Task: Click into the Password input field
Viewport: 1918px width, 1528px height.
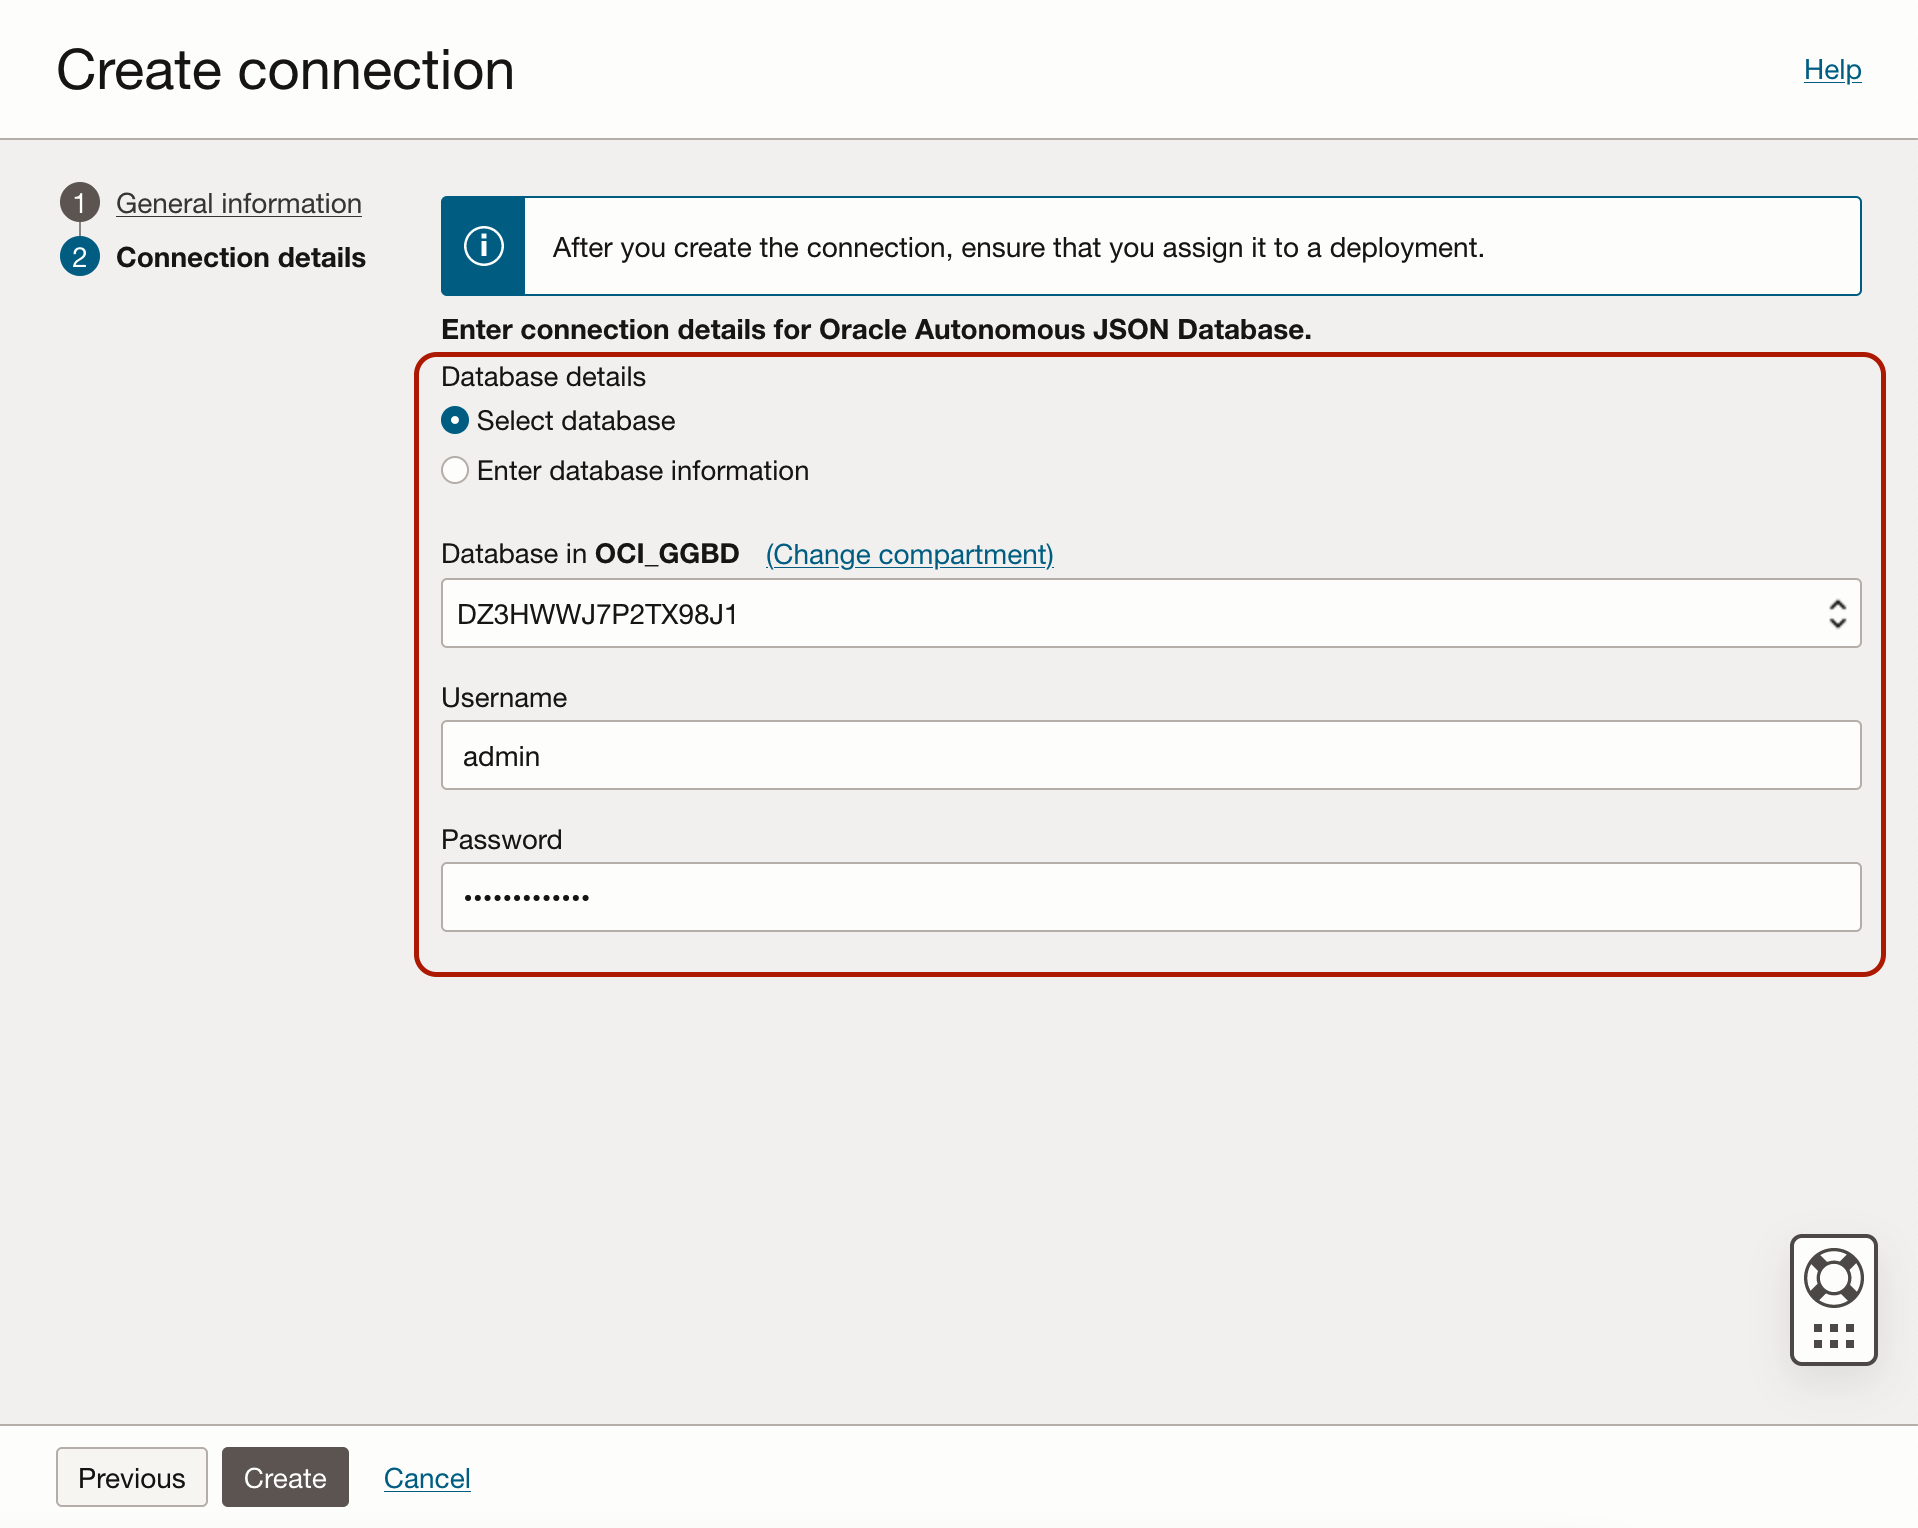Action: coord(1150,898)
